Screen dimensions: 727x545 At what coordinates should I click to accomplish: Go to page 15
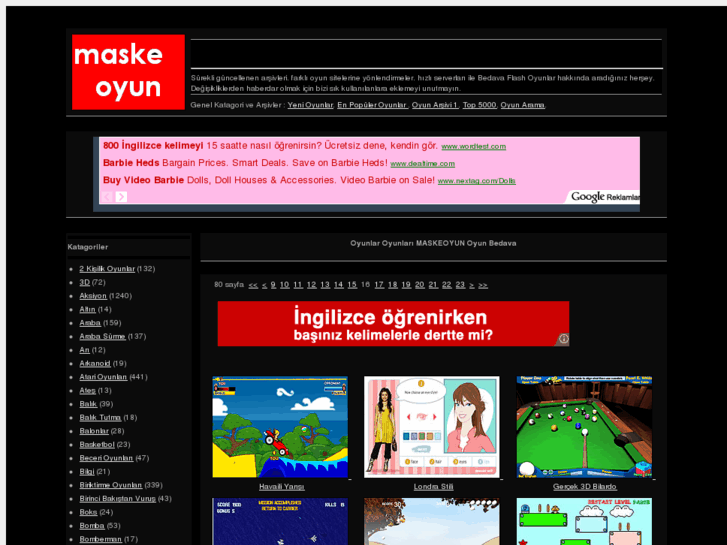coord(352,285)
